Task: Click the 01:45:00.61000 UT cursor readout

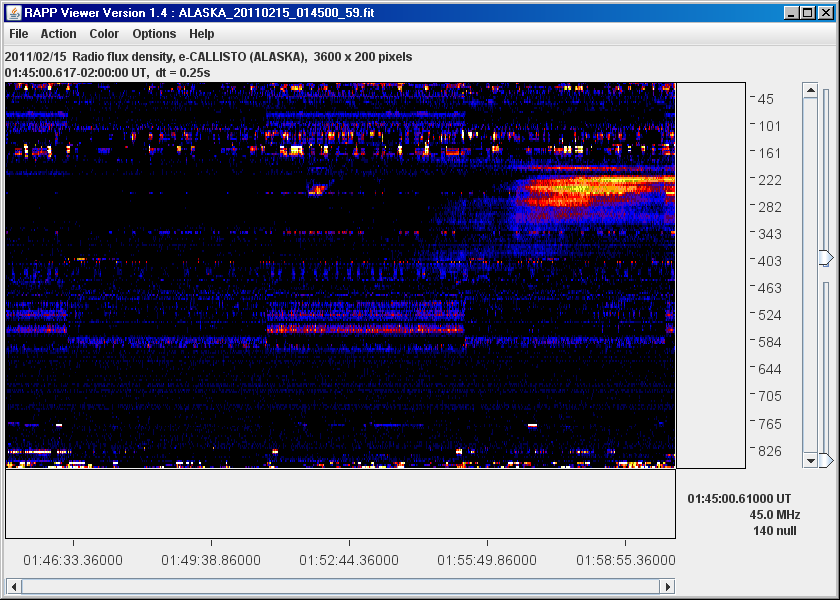Action: 739,499
